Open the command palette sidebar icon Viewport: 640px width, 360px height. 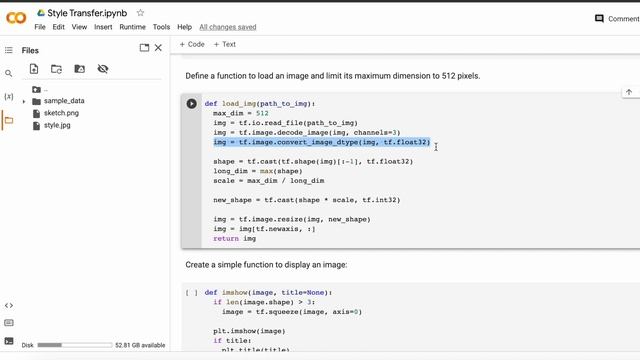point(9,323)
